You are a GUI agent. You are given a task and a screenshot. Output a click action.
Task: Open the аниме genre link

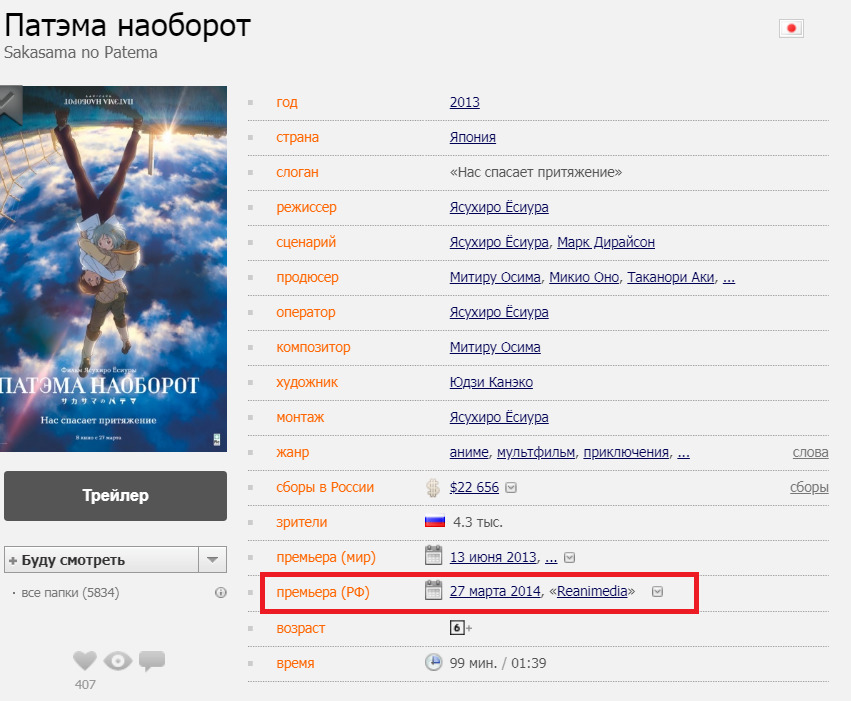click(469, 452)
